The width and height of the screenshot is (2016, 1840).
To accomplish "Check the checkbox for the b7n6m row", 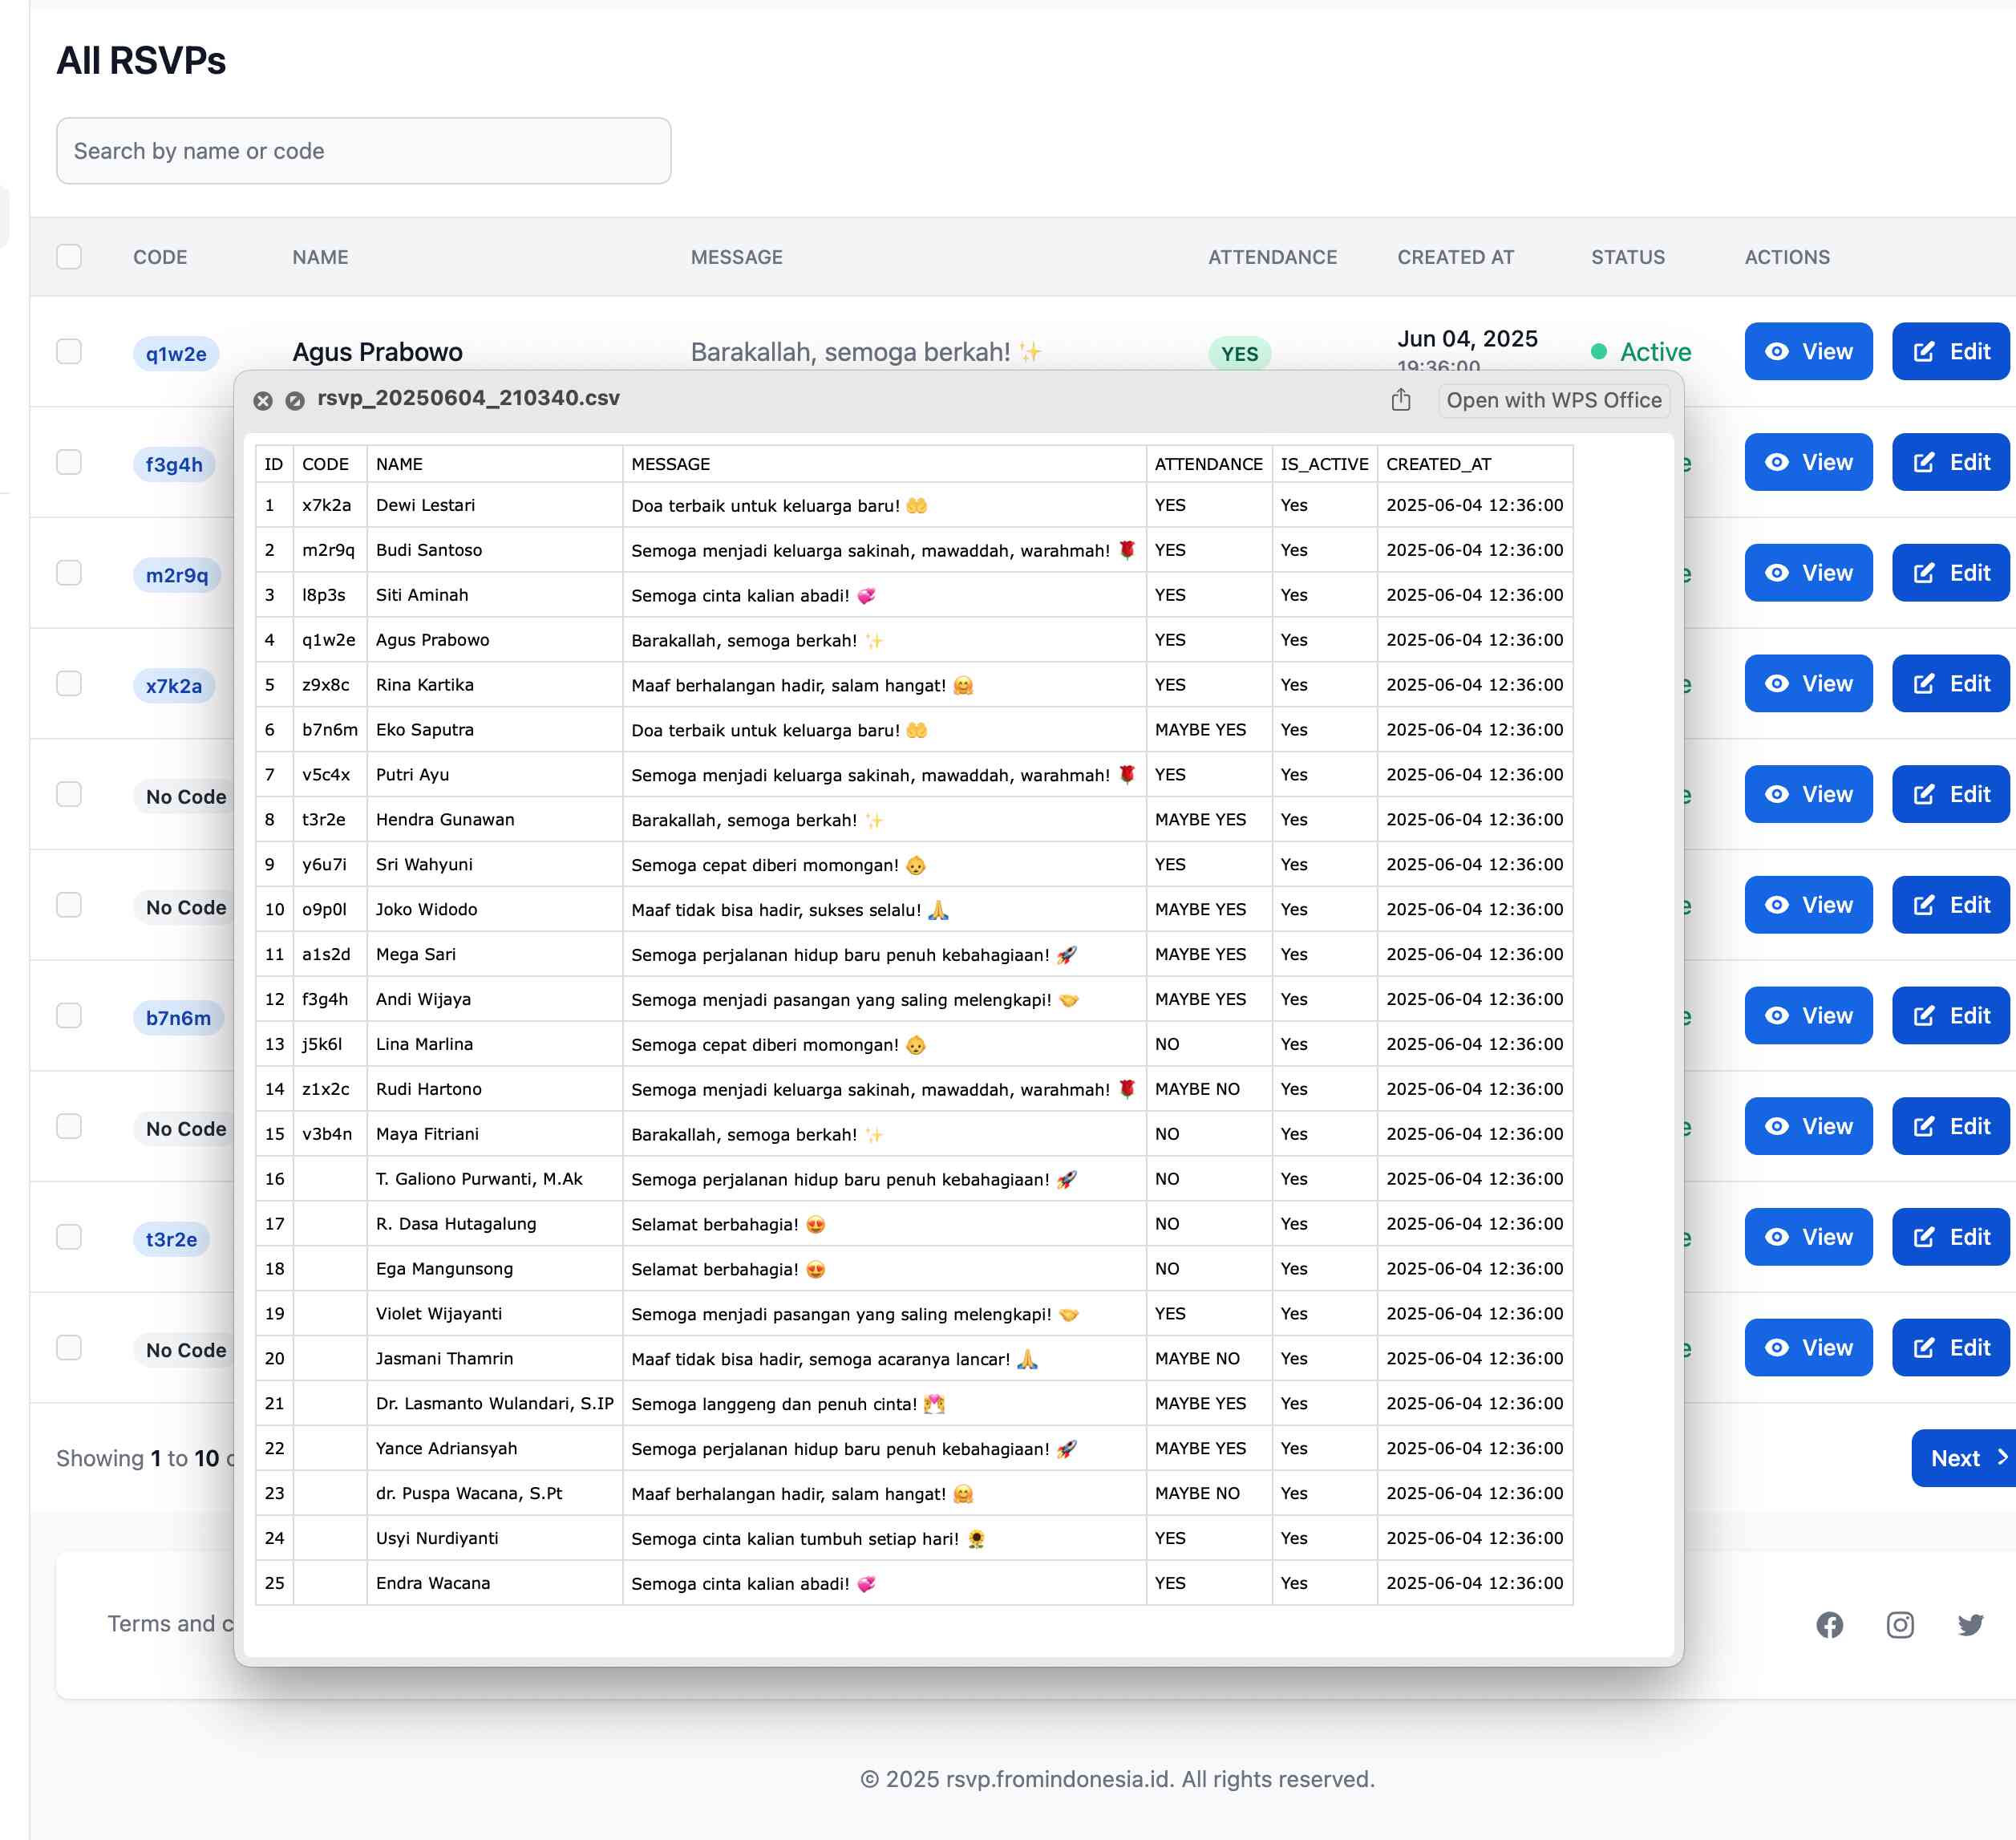I will click(x=69, y=1015).
